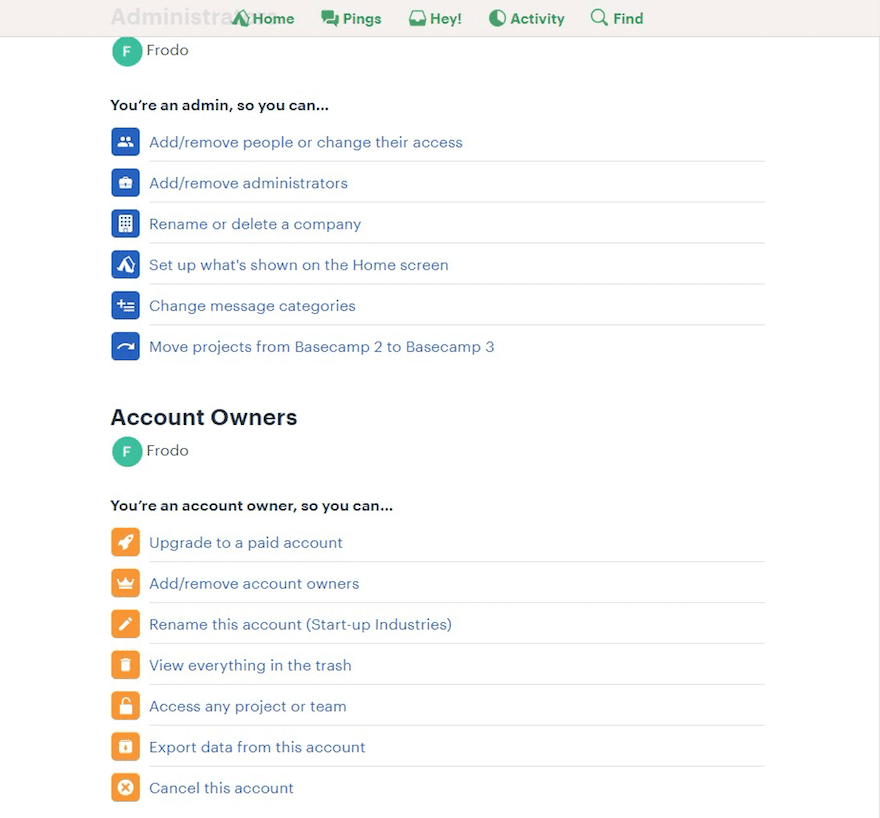The image size is (880, 818).
Task: Select the Cancel this account link
Action: [x=221, y=789]
